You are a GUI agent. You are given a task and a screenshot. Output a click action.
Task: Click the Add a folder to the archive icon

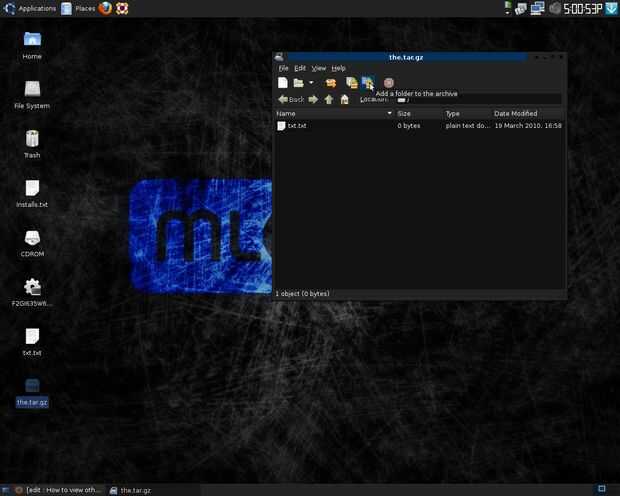tap(367, 83)
